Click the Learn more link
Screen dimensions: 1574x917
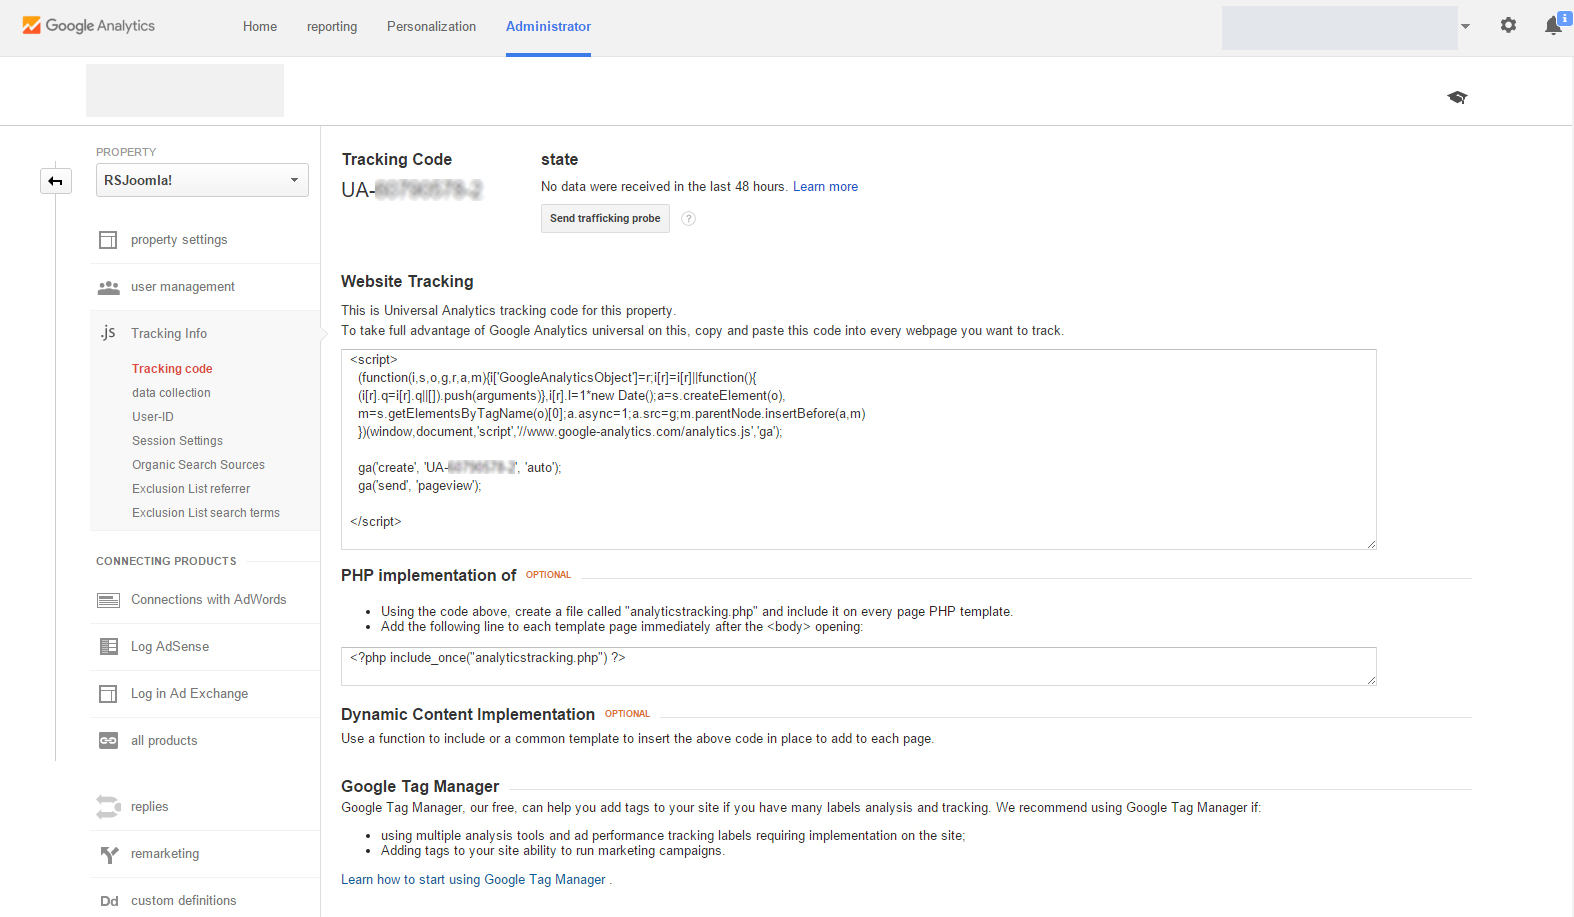click(x=825, y=187)
